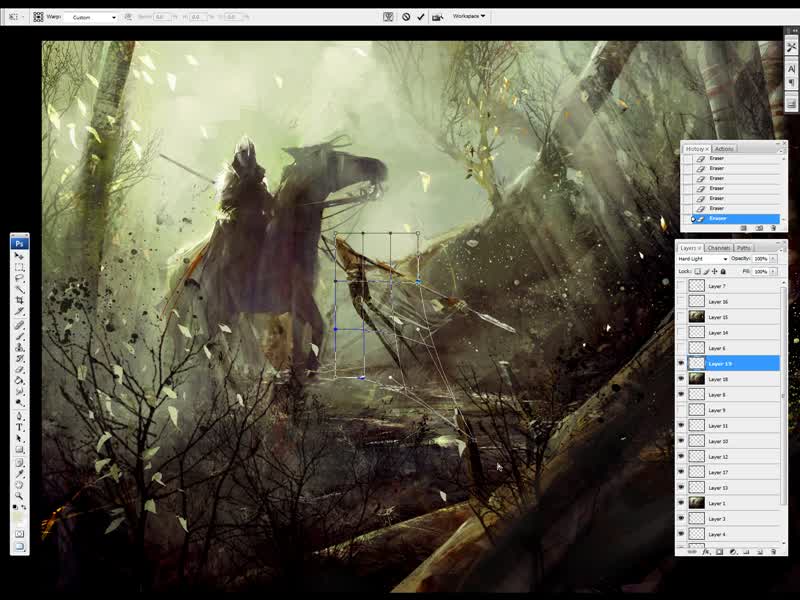Screen dimensions: 800x600
Task: Select the Rectangular Marquee tool
Action: [x=19, y=267]
